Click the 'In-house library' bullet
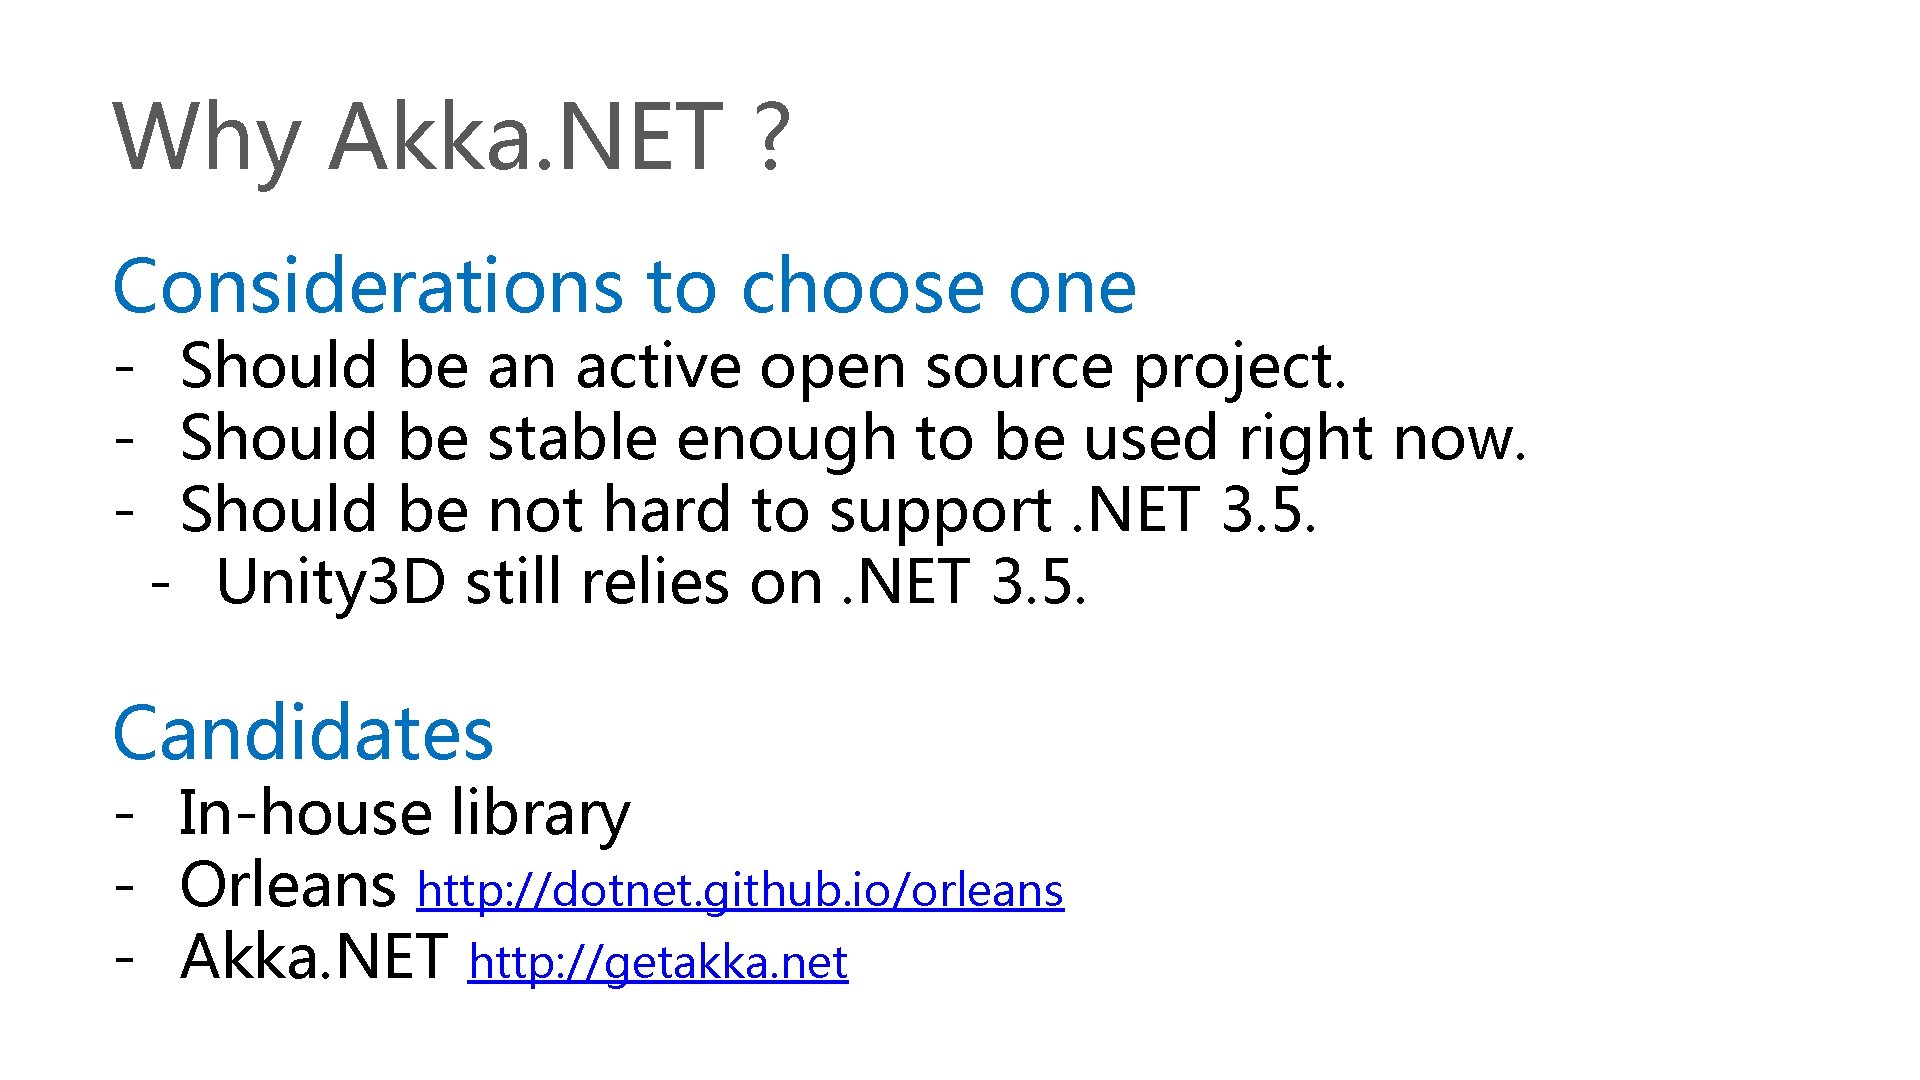Screen dimensions: 1920x1080 click(405, 813)
